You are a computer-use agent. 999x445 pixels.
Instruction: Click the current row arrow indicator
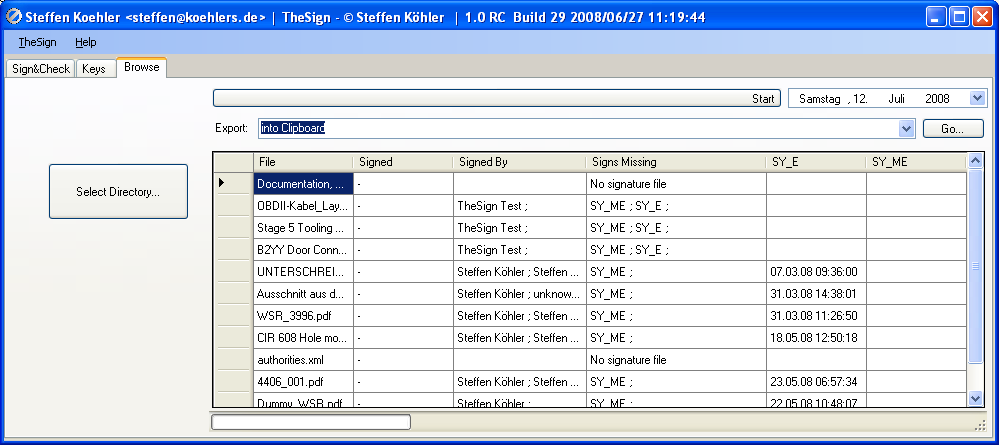point(222,183)
